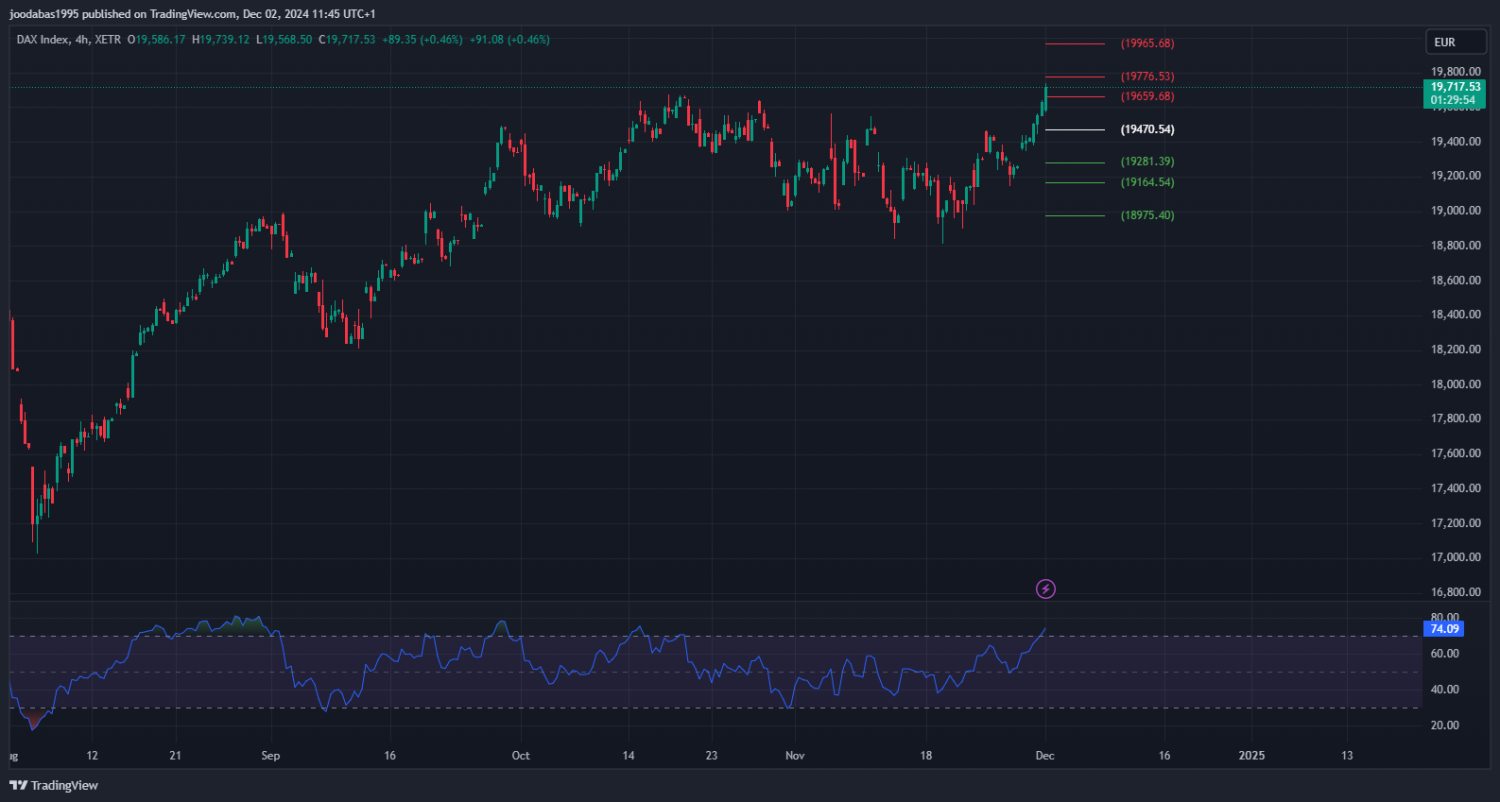
Task: Click the XETR exchange label
Action: (107, 40)
